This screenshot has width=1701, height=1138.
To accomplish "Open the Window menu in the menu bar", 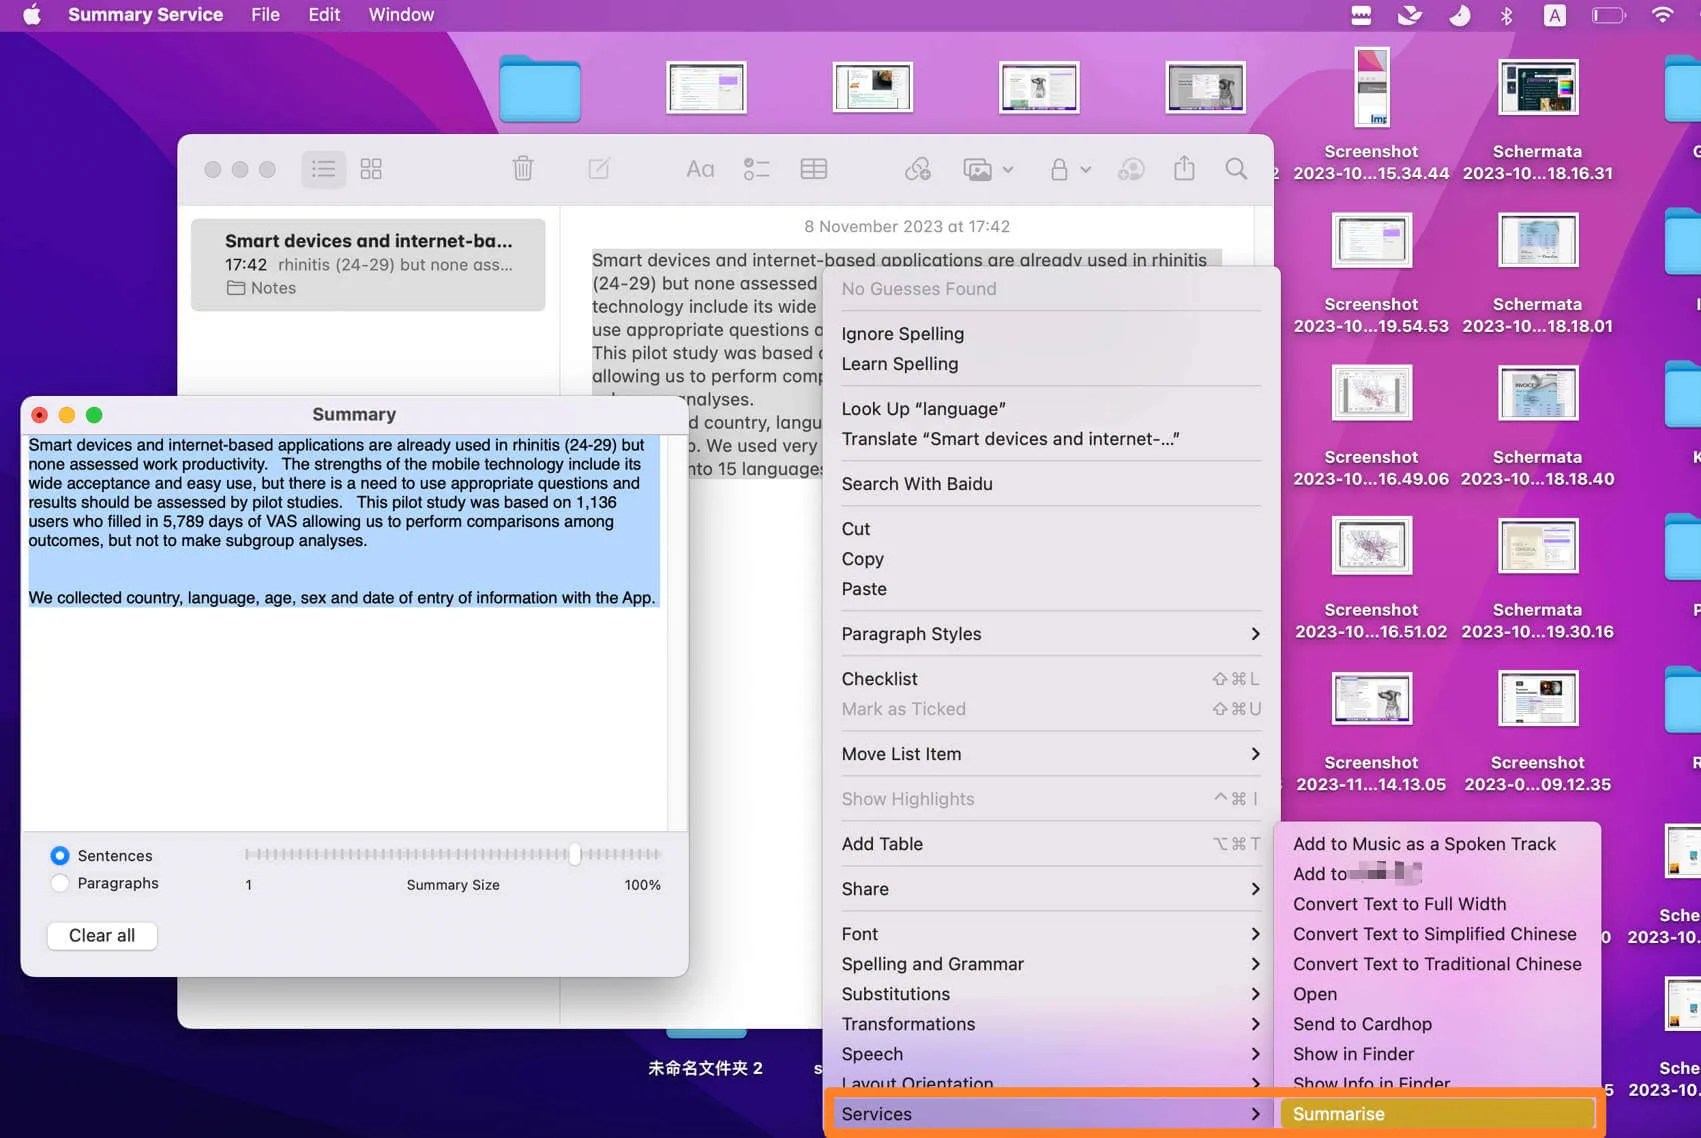I will (400, 14).
